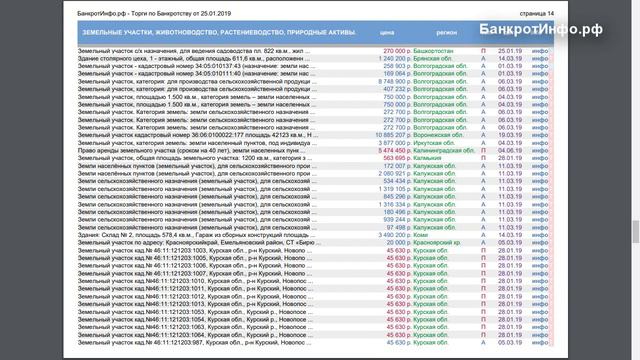
Task: Click the date '19.03.19' in the Воронежская обл. row
Action: click(x=510, y=135)
